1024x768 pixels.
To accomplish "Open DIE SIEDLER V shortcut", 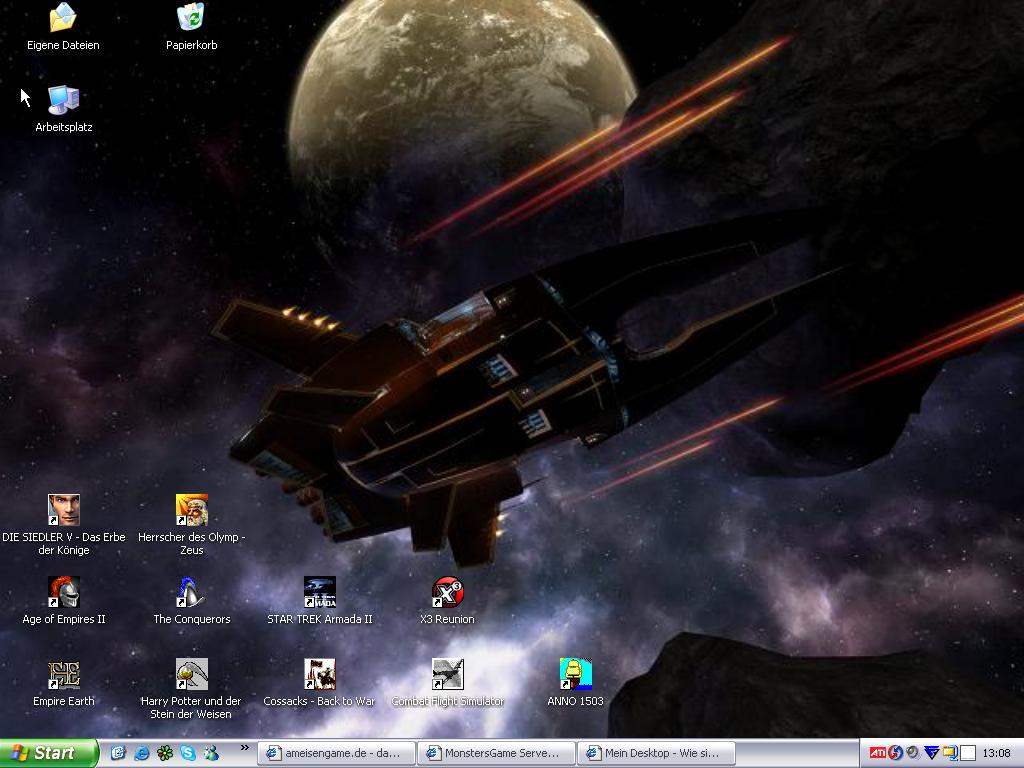I will click(64, 510).
